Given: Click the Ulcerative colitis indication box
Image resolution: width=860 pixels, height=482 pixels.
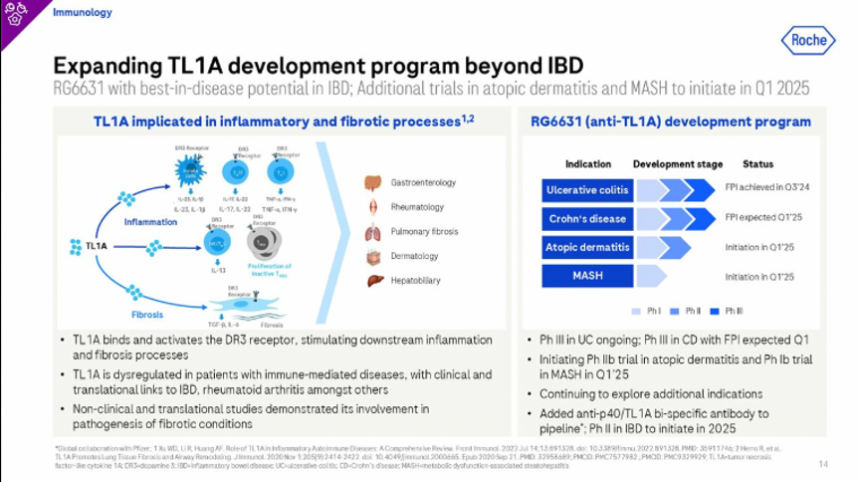Looking at the screenshot, I should coord(587,190).
